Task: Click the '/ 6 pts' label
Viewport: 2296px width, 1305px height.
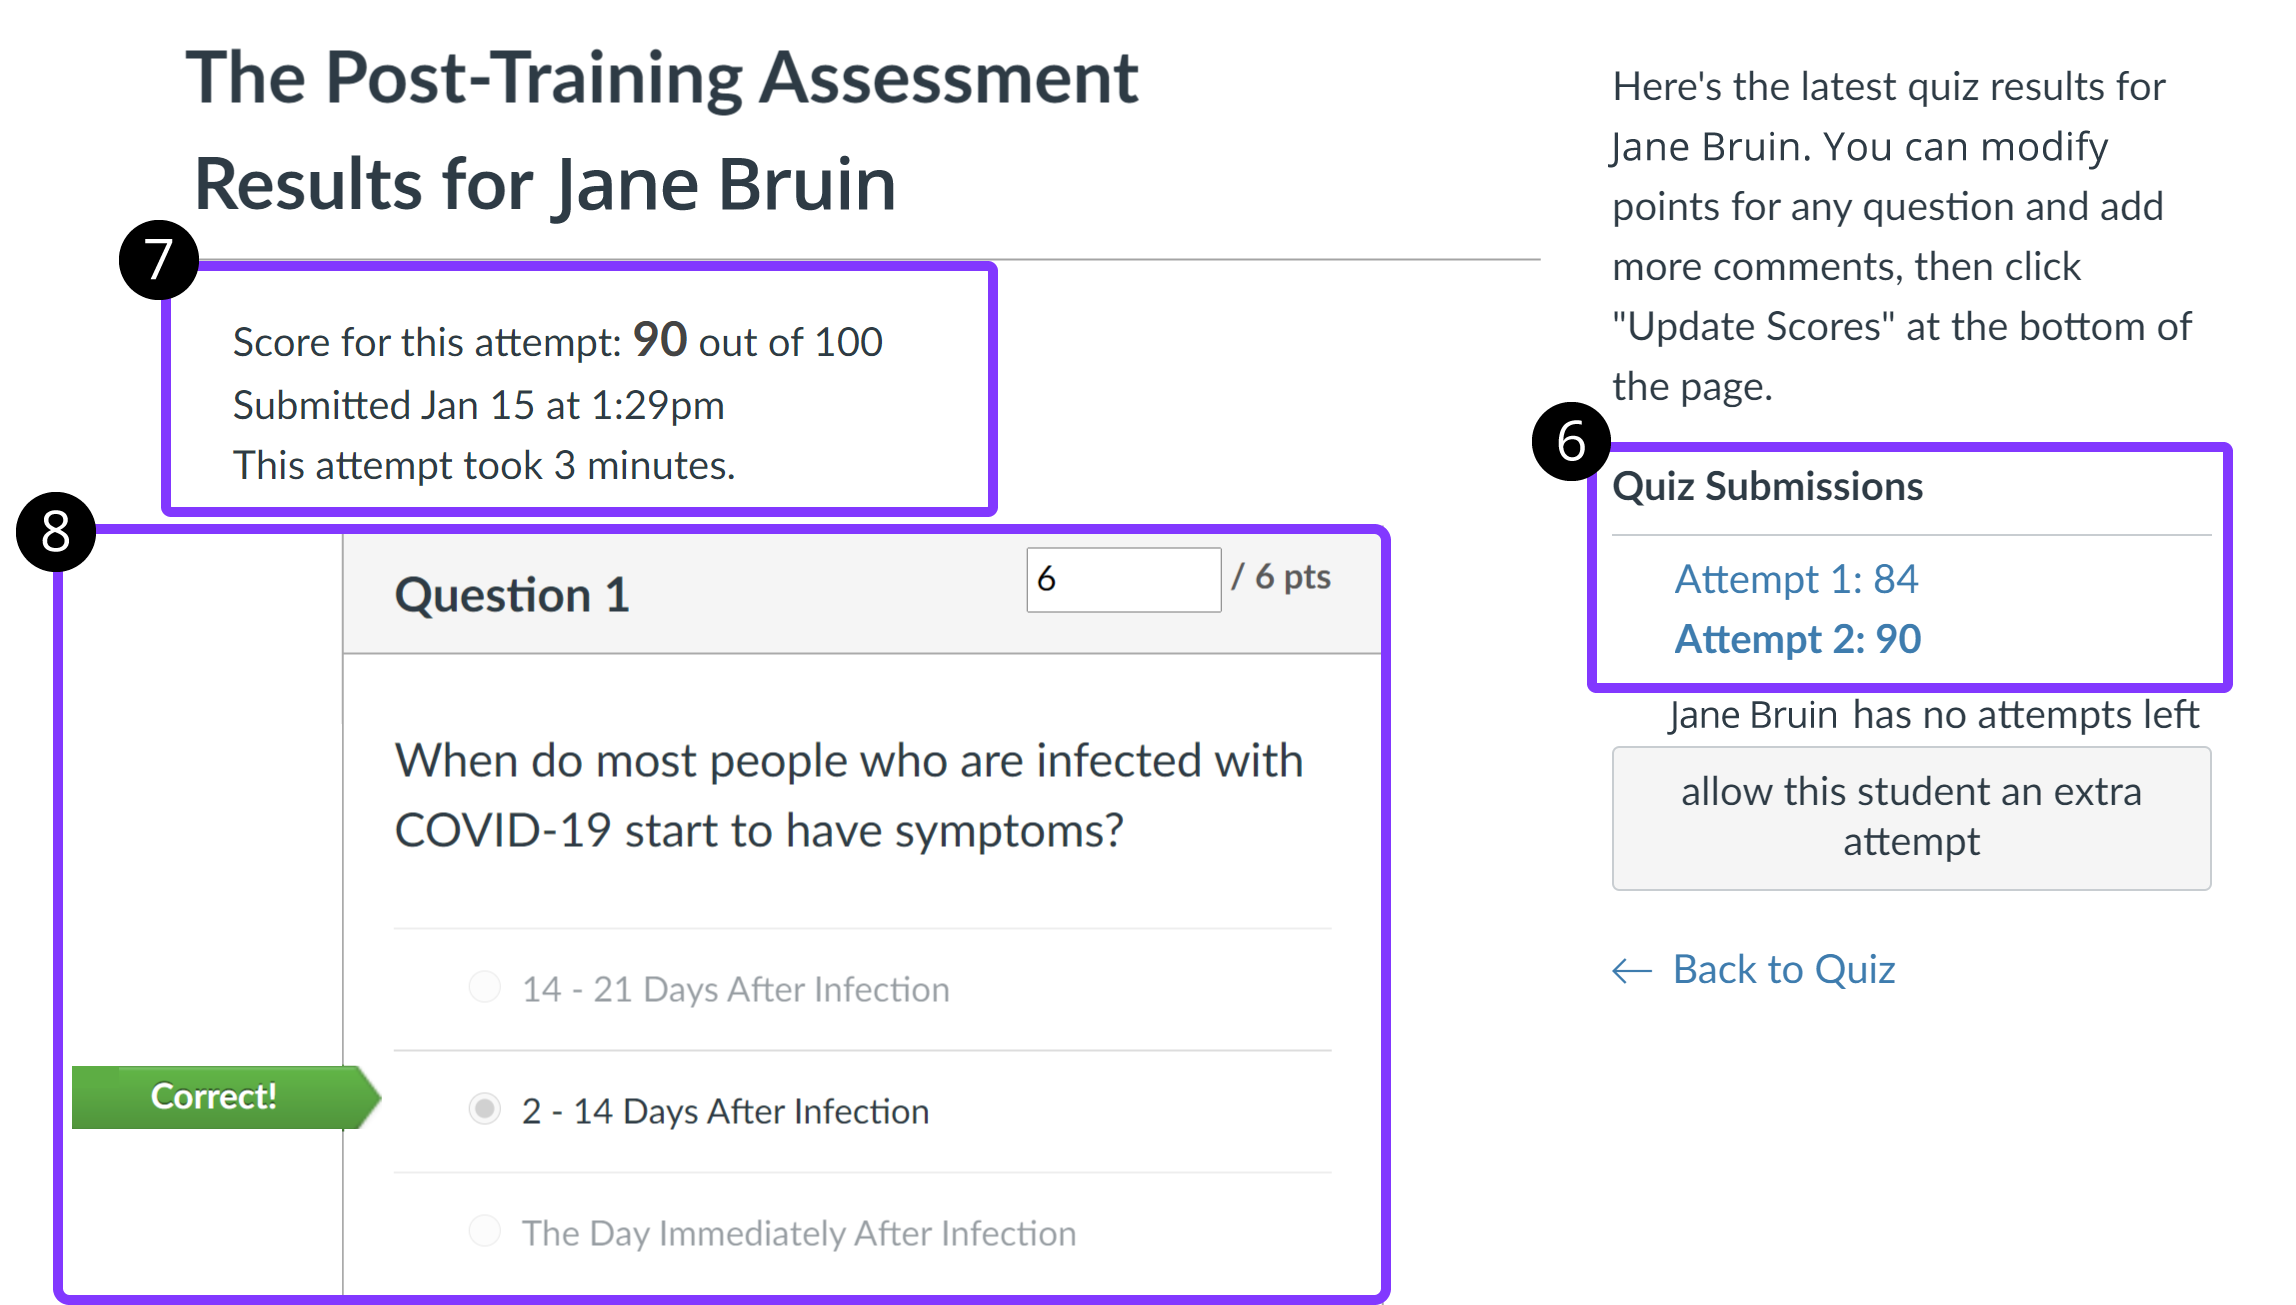Action: point(1281,577)
